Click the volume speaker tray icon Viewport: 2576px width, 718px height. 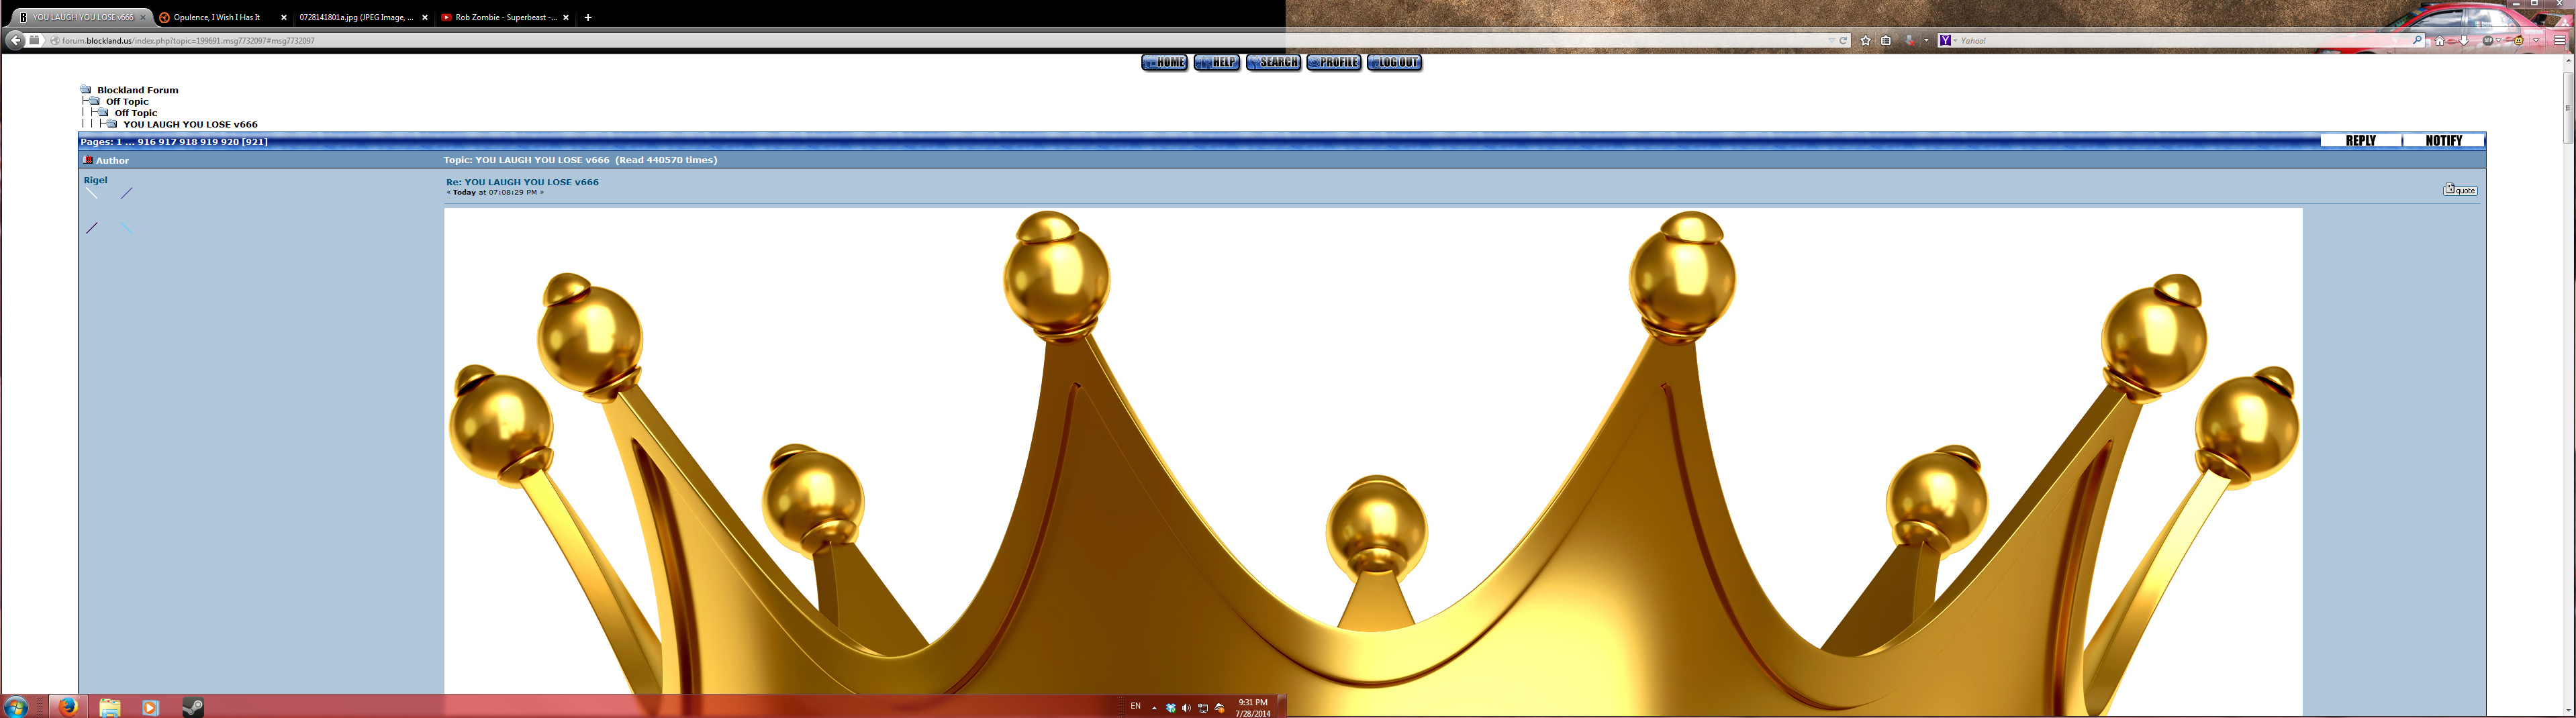(x=1186, y=708)
